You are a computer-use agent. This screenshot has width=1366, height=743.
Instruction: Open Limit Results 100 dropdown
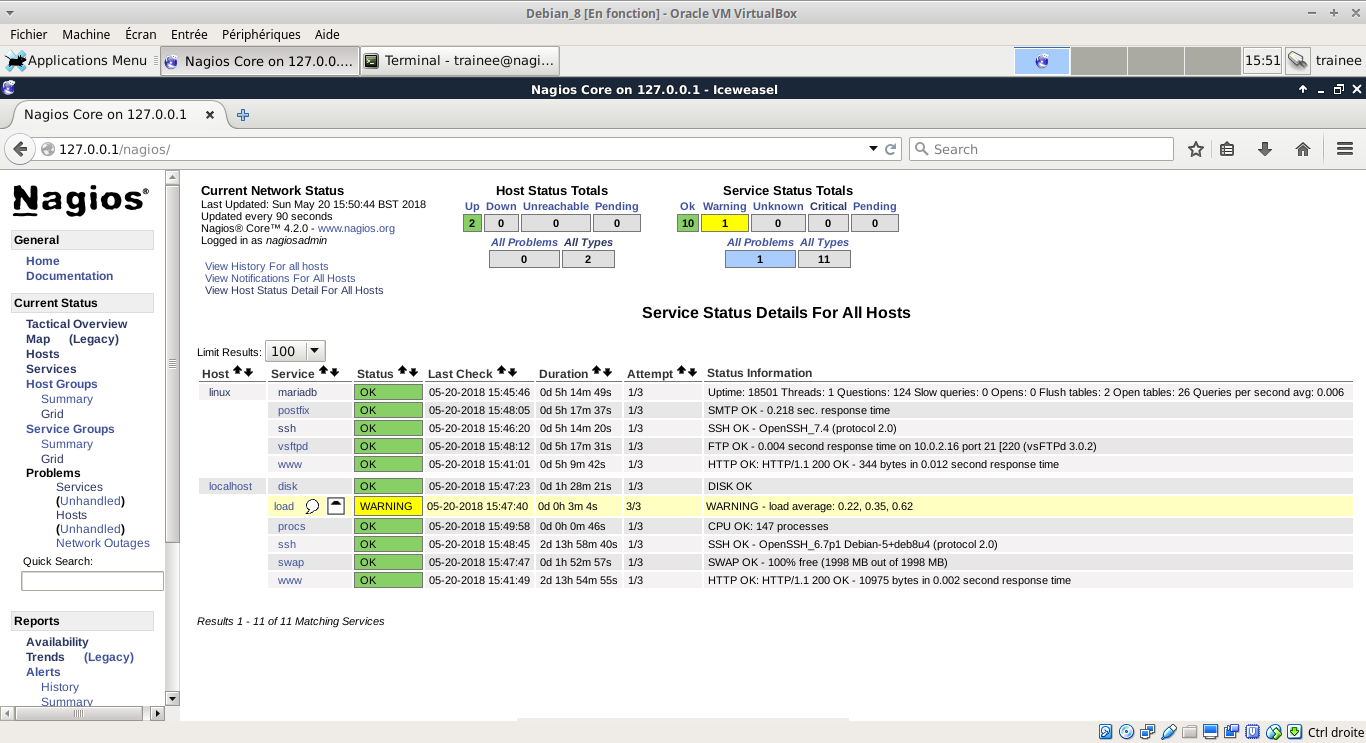295,351
